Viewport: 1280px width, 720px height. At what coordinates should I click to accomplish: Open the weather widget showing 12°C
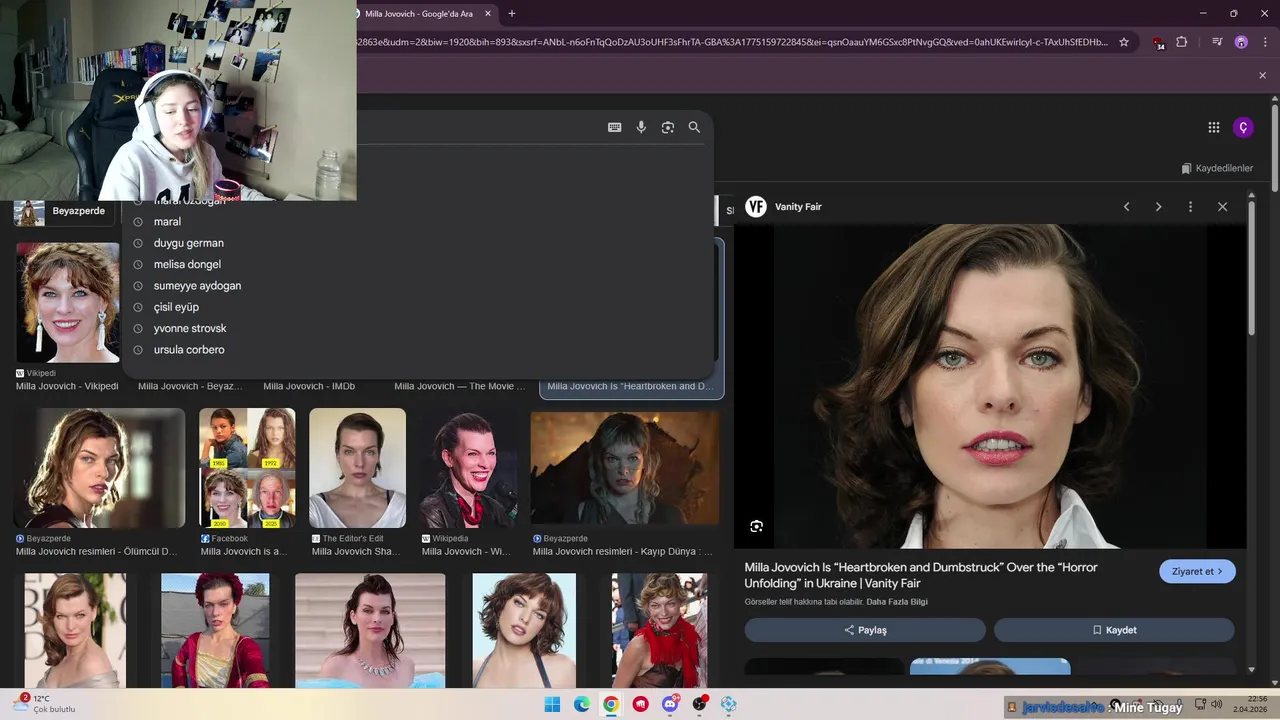[x=45, y=704]
